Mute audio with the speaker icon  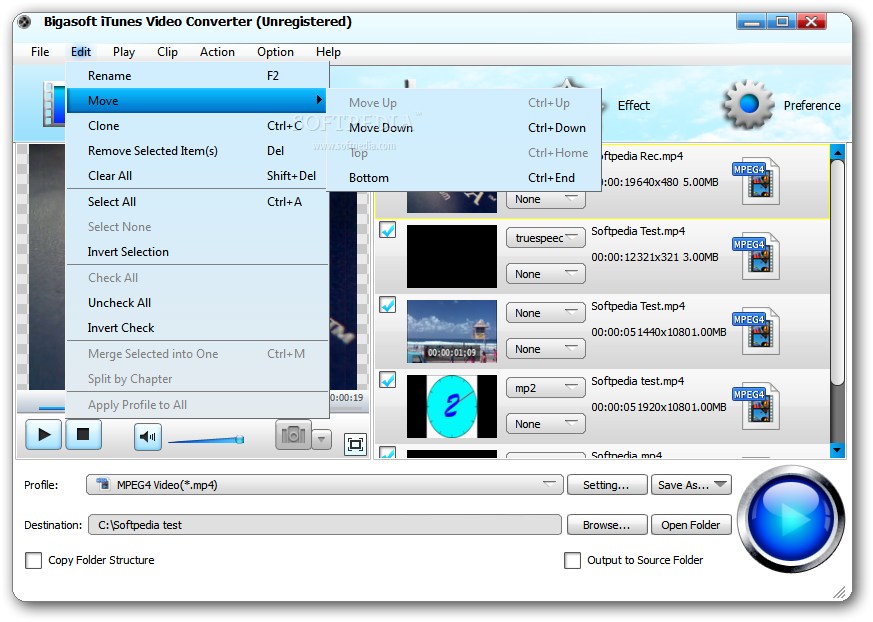click(x=148, y=437)
